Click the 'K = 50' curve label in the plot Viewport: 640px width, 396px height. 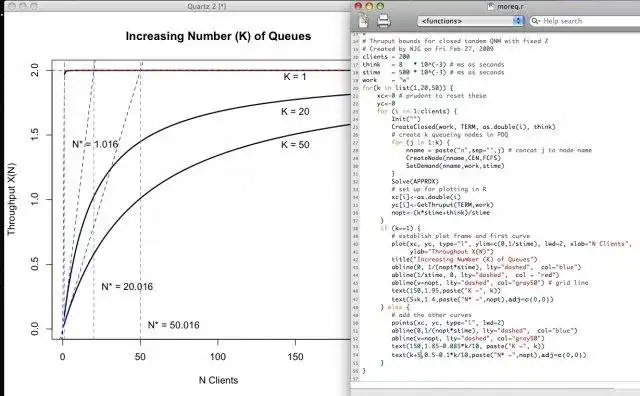[295, 145]
